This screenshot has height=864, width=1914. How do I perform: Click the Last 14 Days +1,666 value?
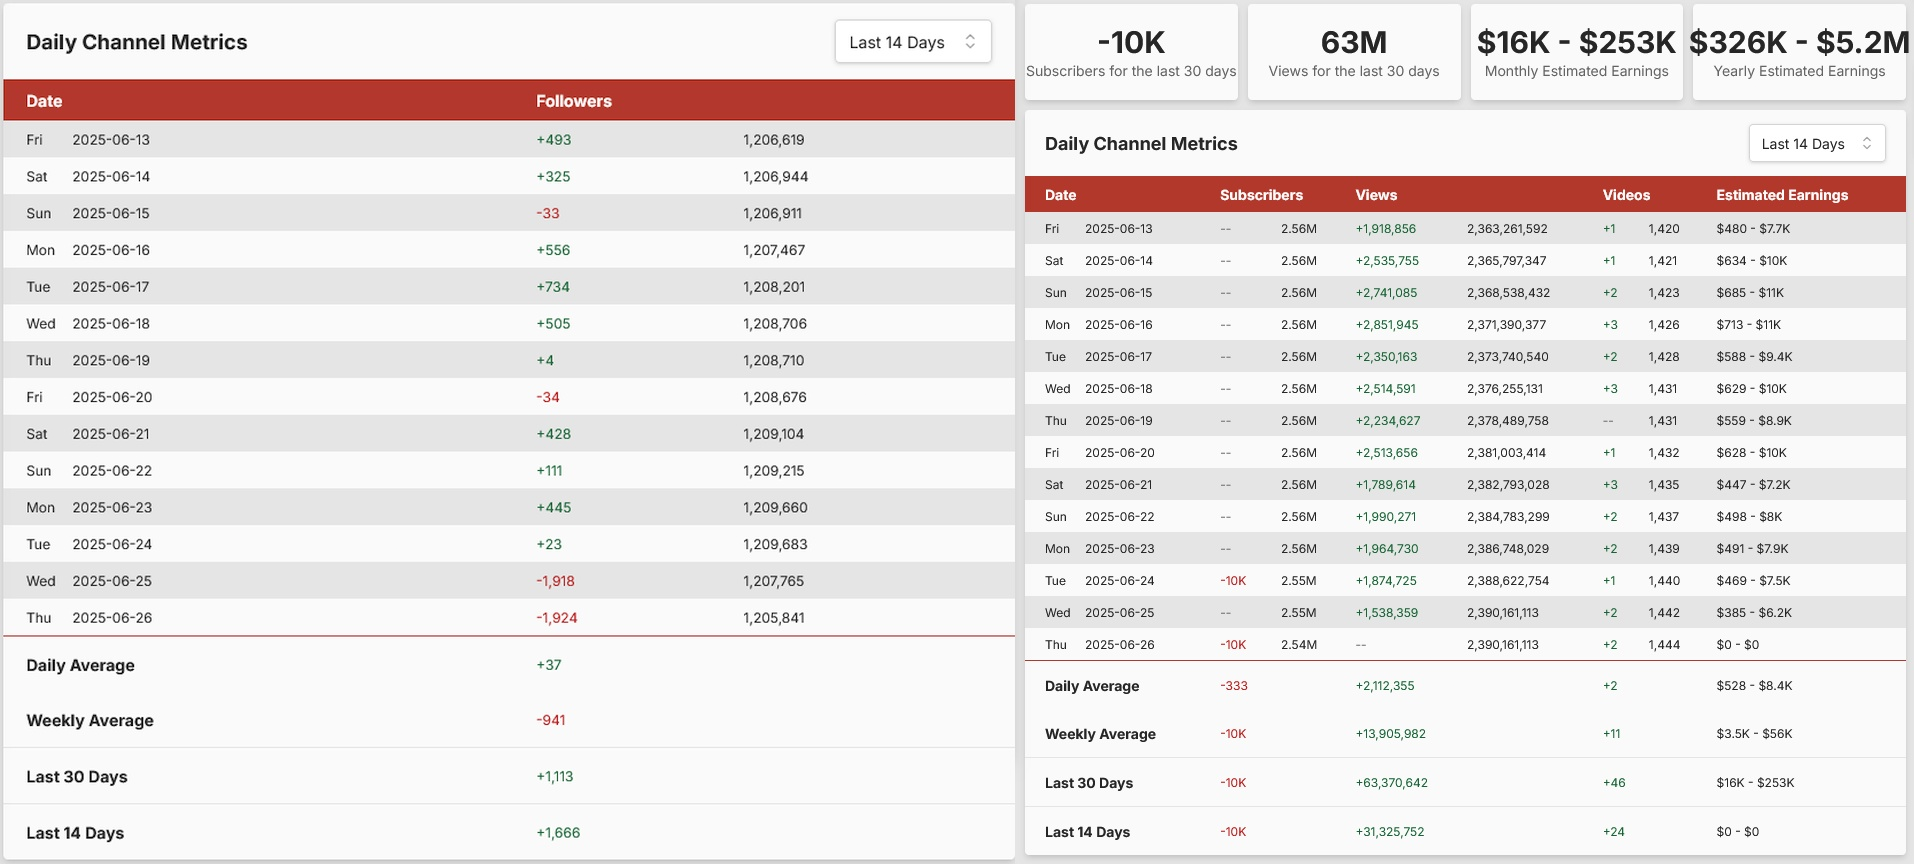point(558,832)
